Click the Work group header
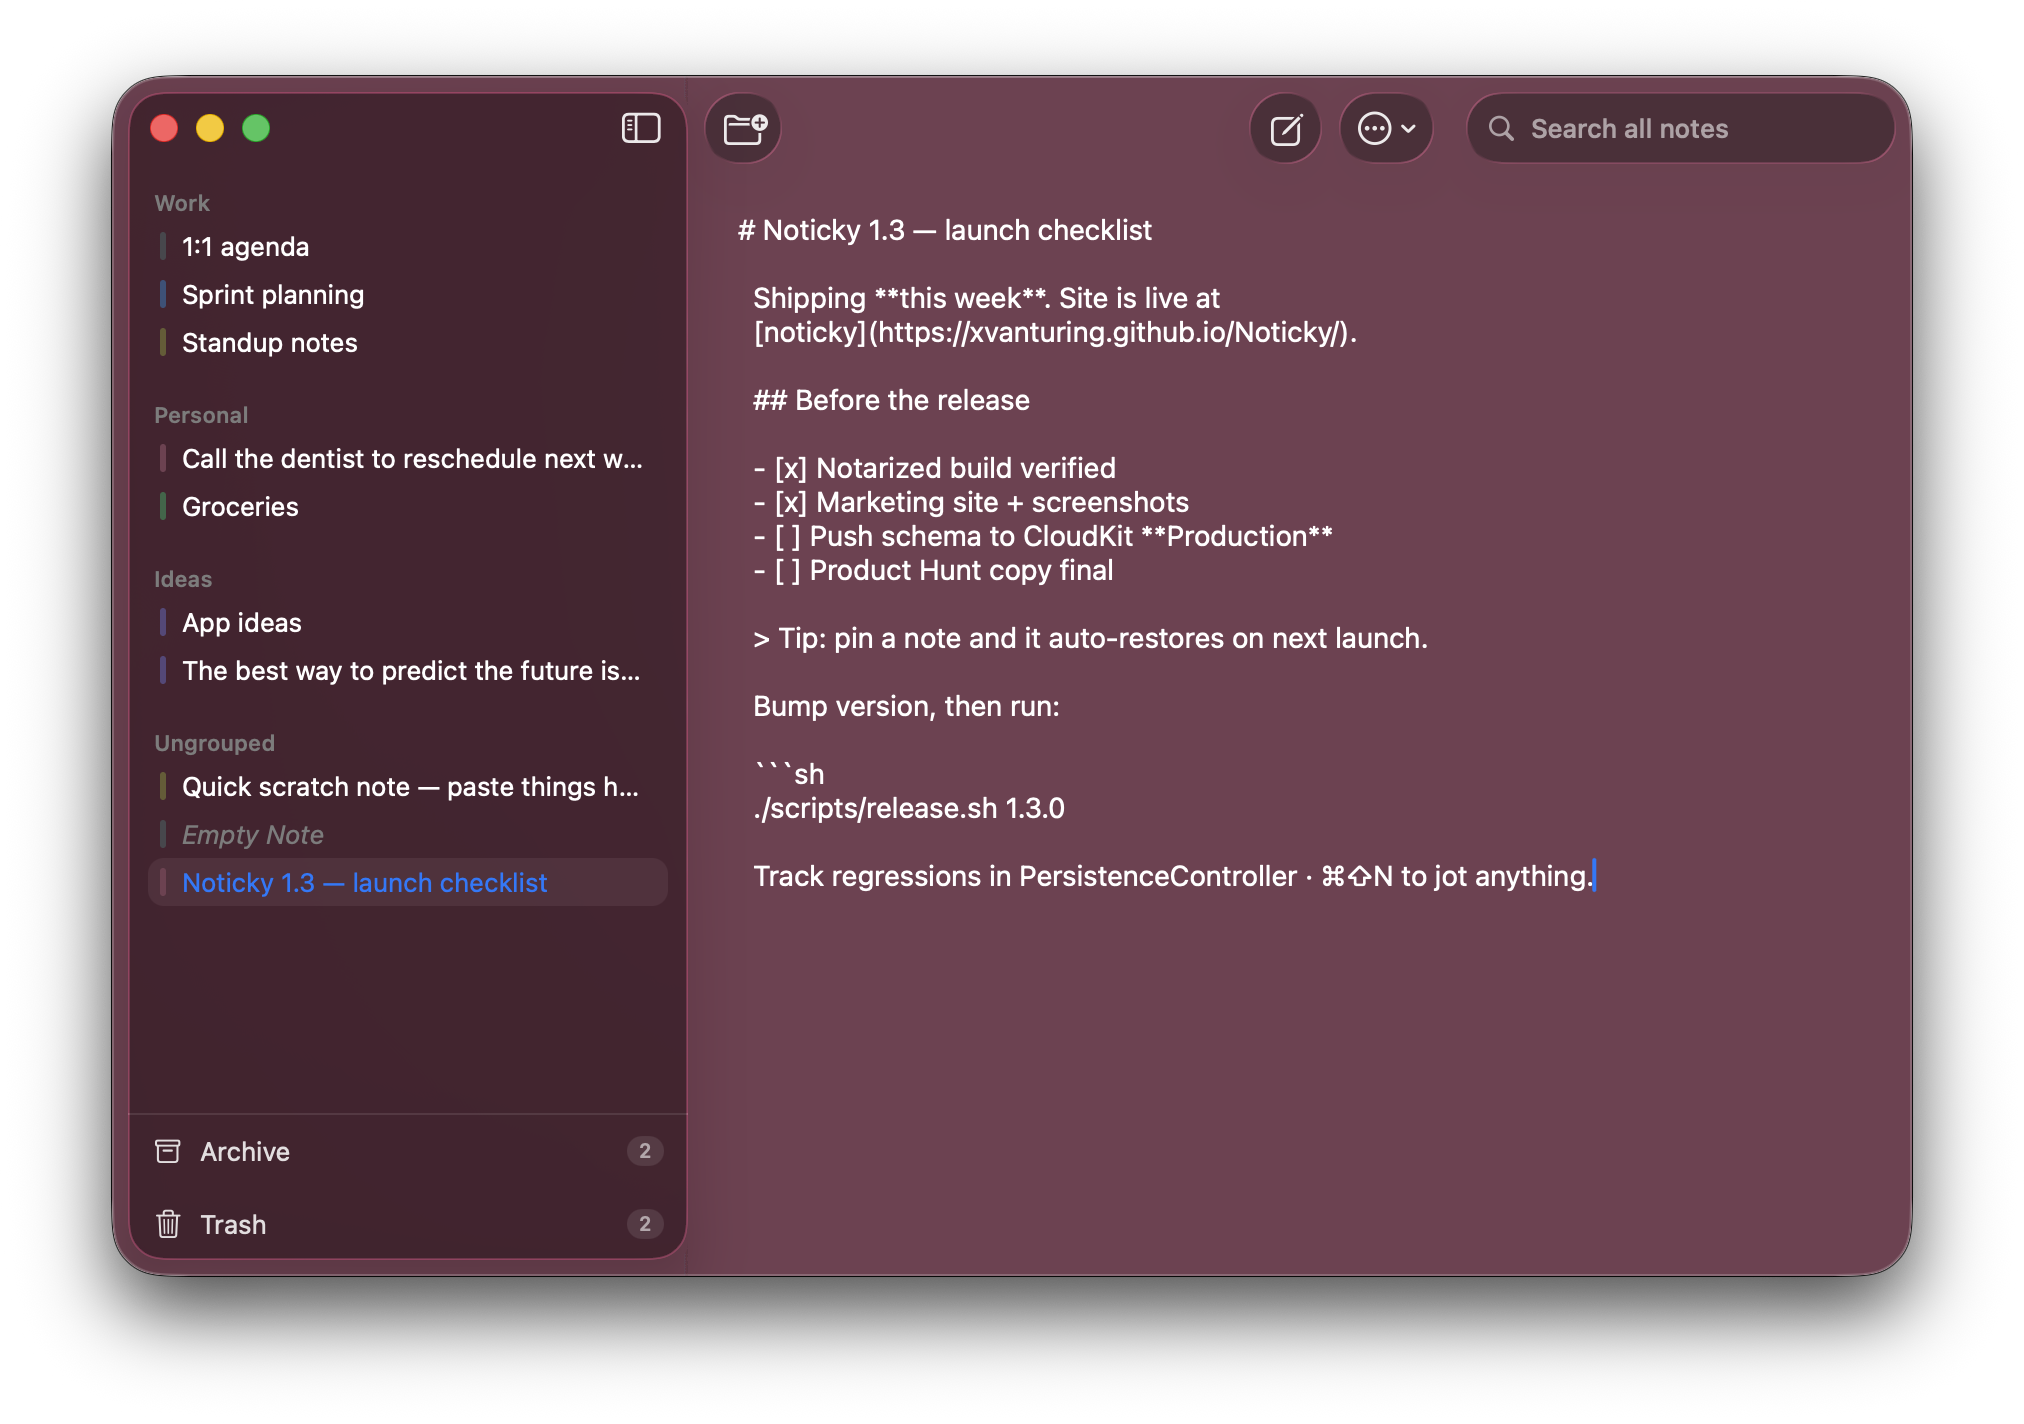 (182, 203)
